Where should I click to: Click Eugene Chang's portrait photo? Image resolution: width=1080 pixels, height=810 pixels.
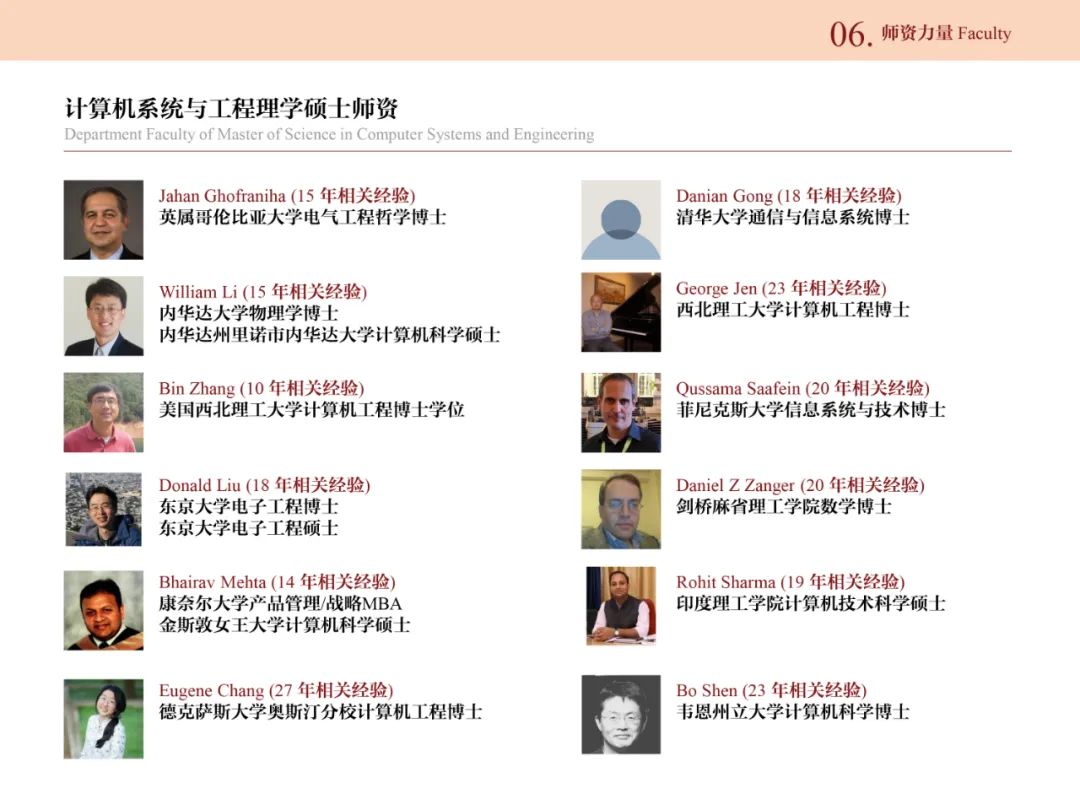[103, 718]
